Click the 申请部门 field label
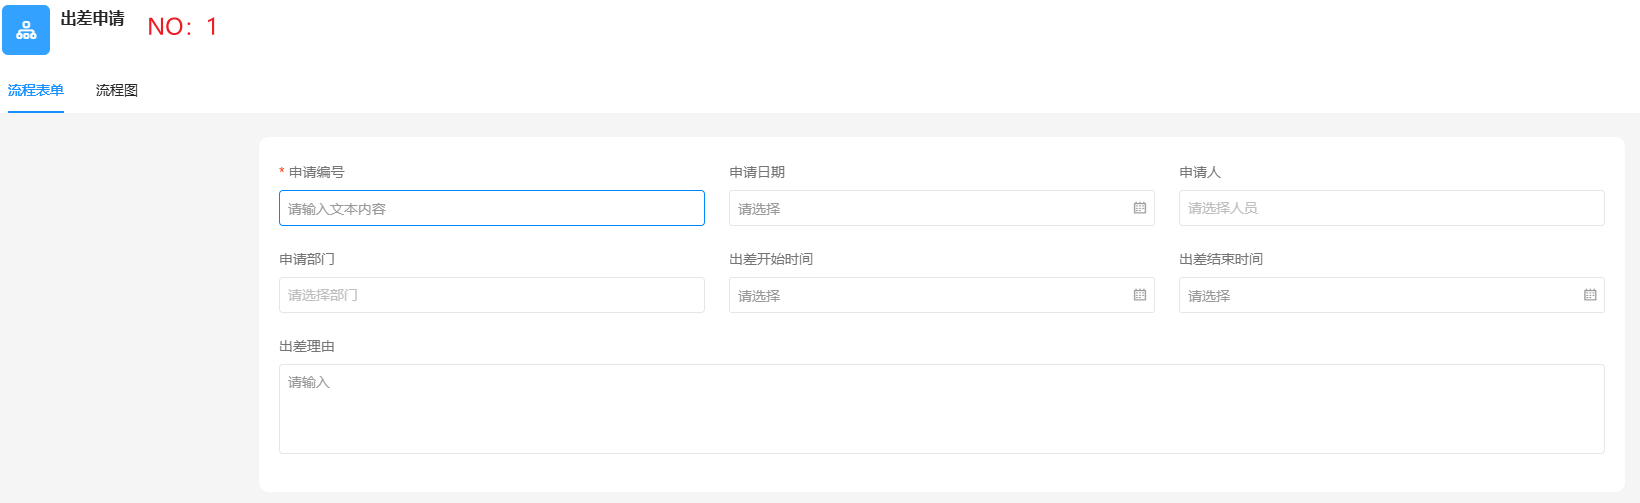This screenshot has width=1640, height=503. click(307, 259)
